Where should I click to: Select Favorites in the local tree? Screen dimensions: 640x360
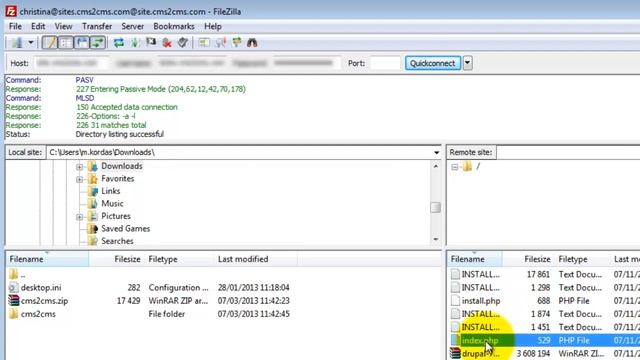(118, 179)
